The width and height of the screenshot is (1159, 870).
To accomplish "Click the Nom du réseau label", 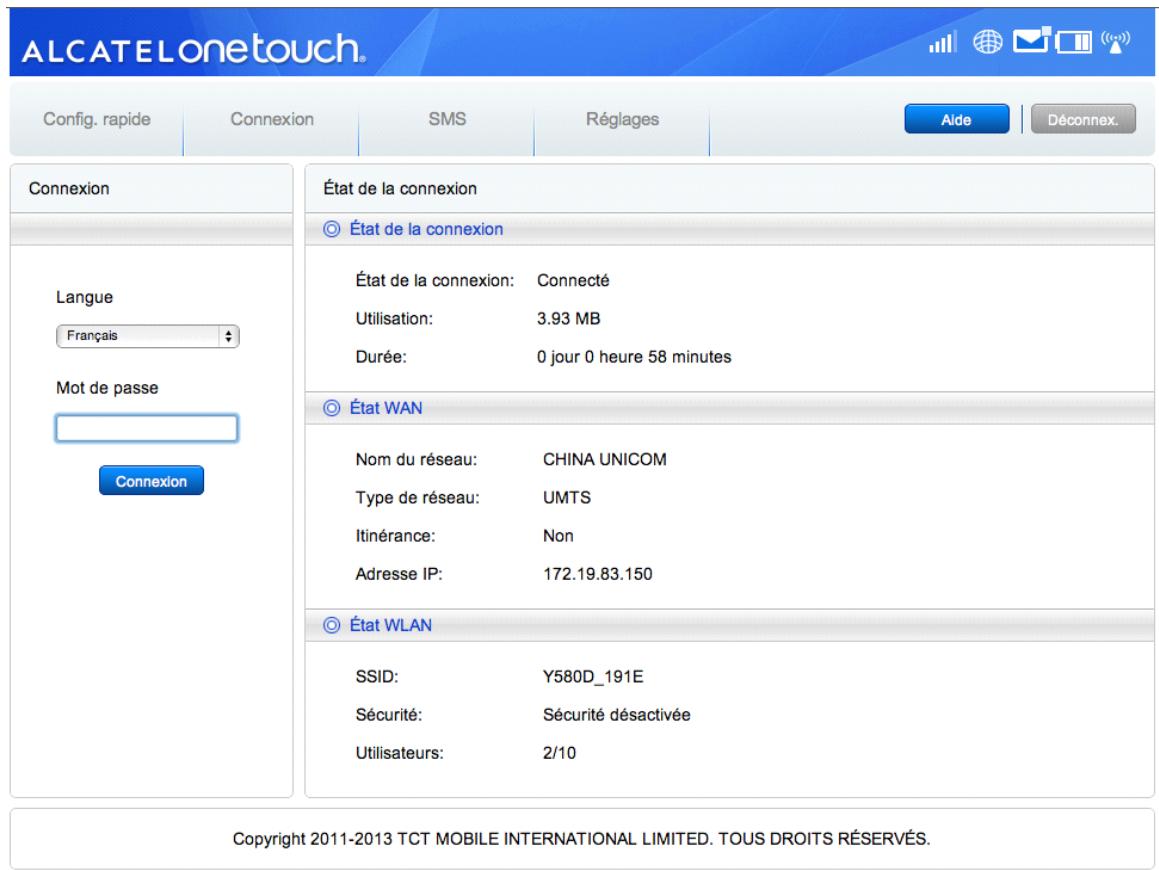I will pyautogui.click(x=416, y=460).
